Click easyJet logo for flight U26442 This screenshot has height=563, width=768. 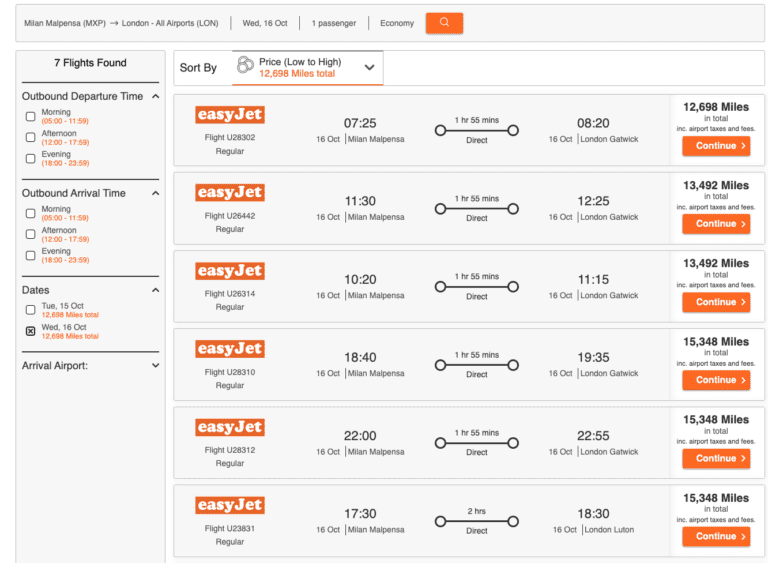pyautogui.click(x=230, y=193)
